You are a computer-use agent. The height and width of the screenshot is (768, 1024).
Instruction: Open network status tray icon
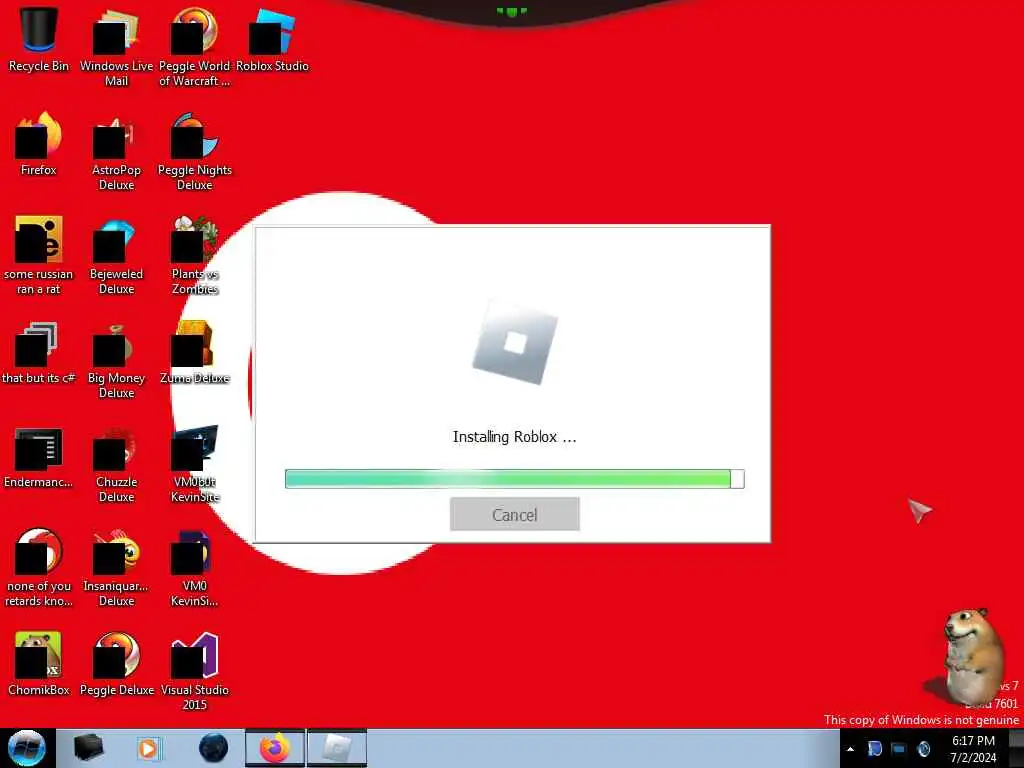899,749
